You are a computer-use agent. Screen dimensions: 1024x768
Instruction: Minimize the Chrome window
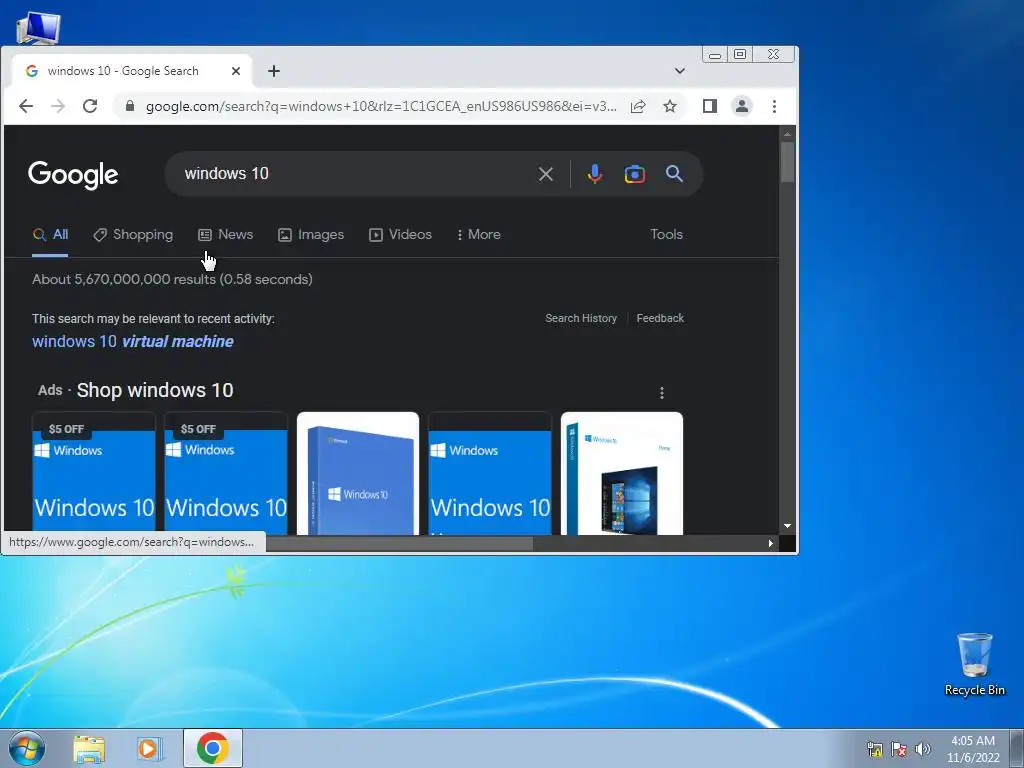pyautogui.click(x=715, y=55)
